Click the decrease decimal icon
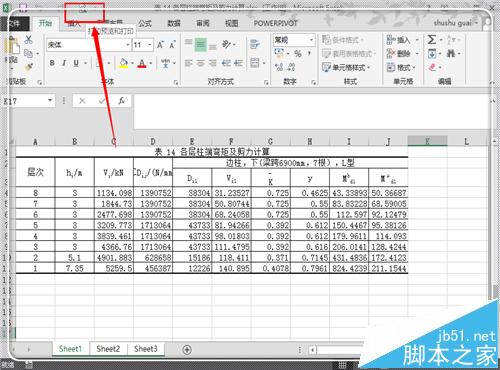500x370 pixels. 291,67
